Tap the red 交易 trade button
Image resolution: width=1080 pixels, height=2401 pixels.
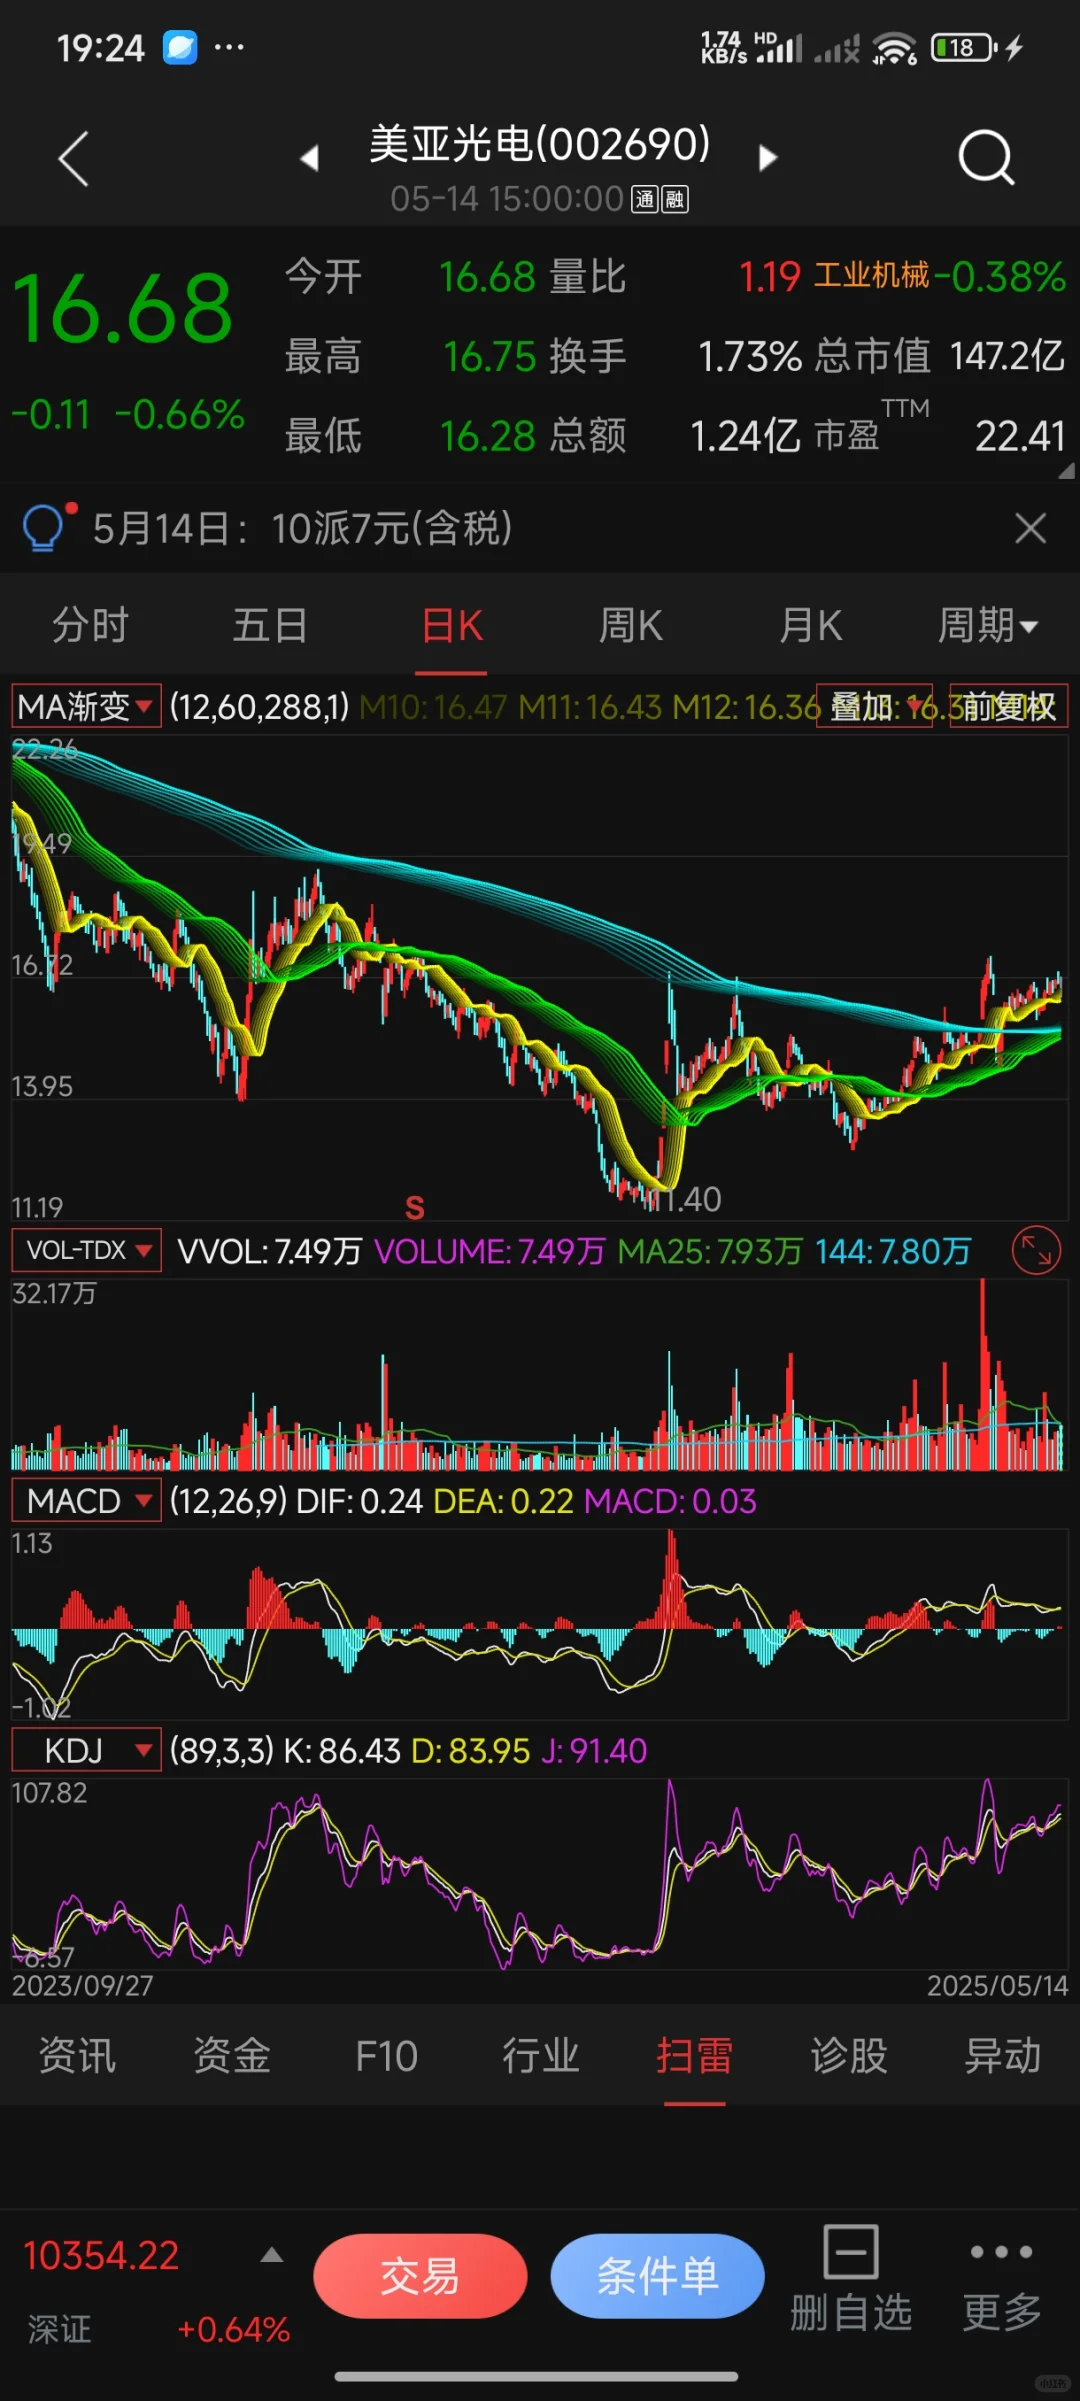[x=420, y=2276]
